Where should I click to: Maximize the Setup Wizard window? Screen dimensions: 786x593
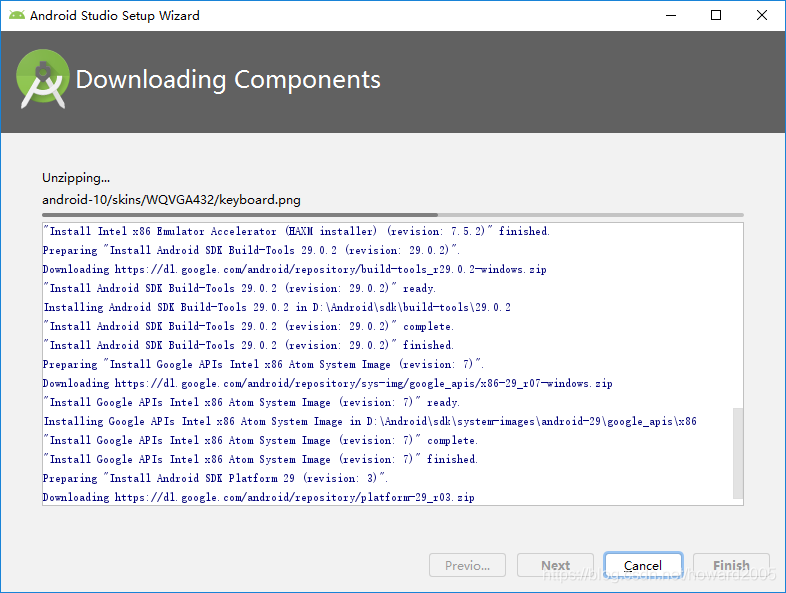pyautogui.click(x=716, y=16)
